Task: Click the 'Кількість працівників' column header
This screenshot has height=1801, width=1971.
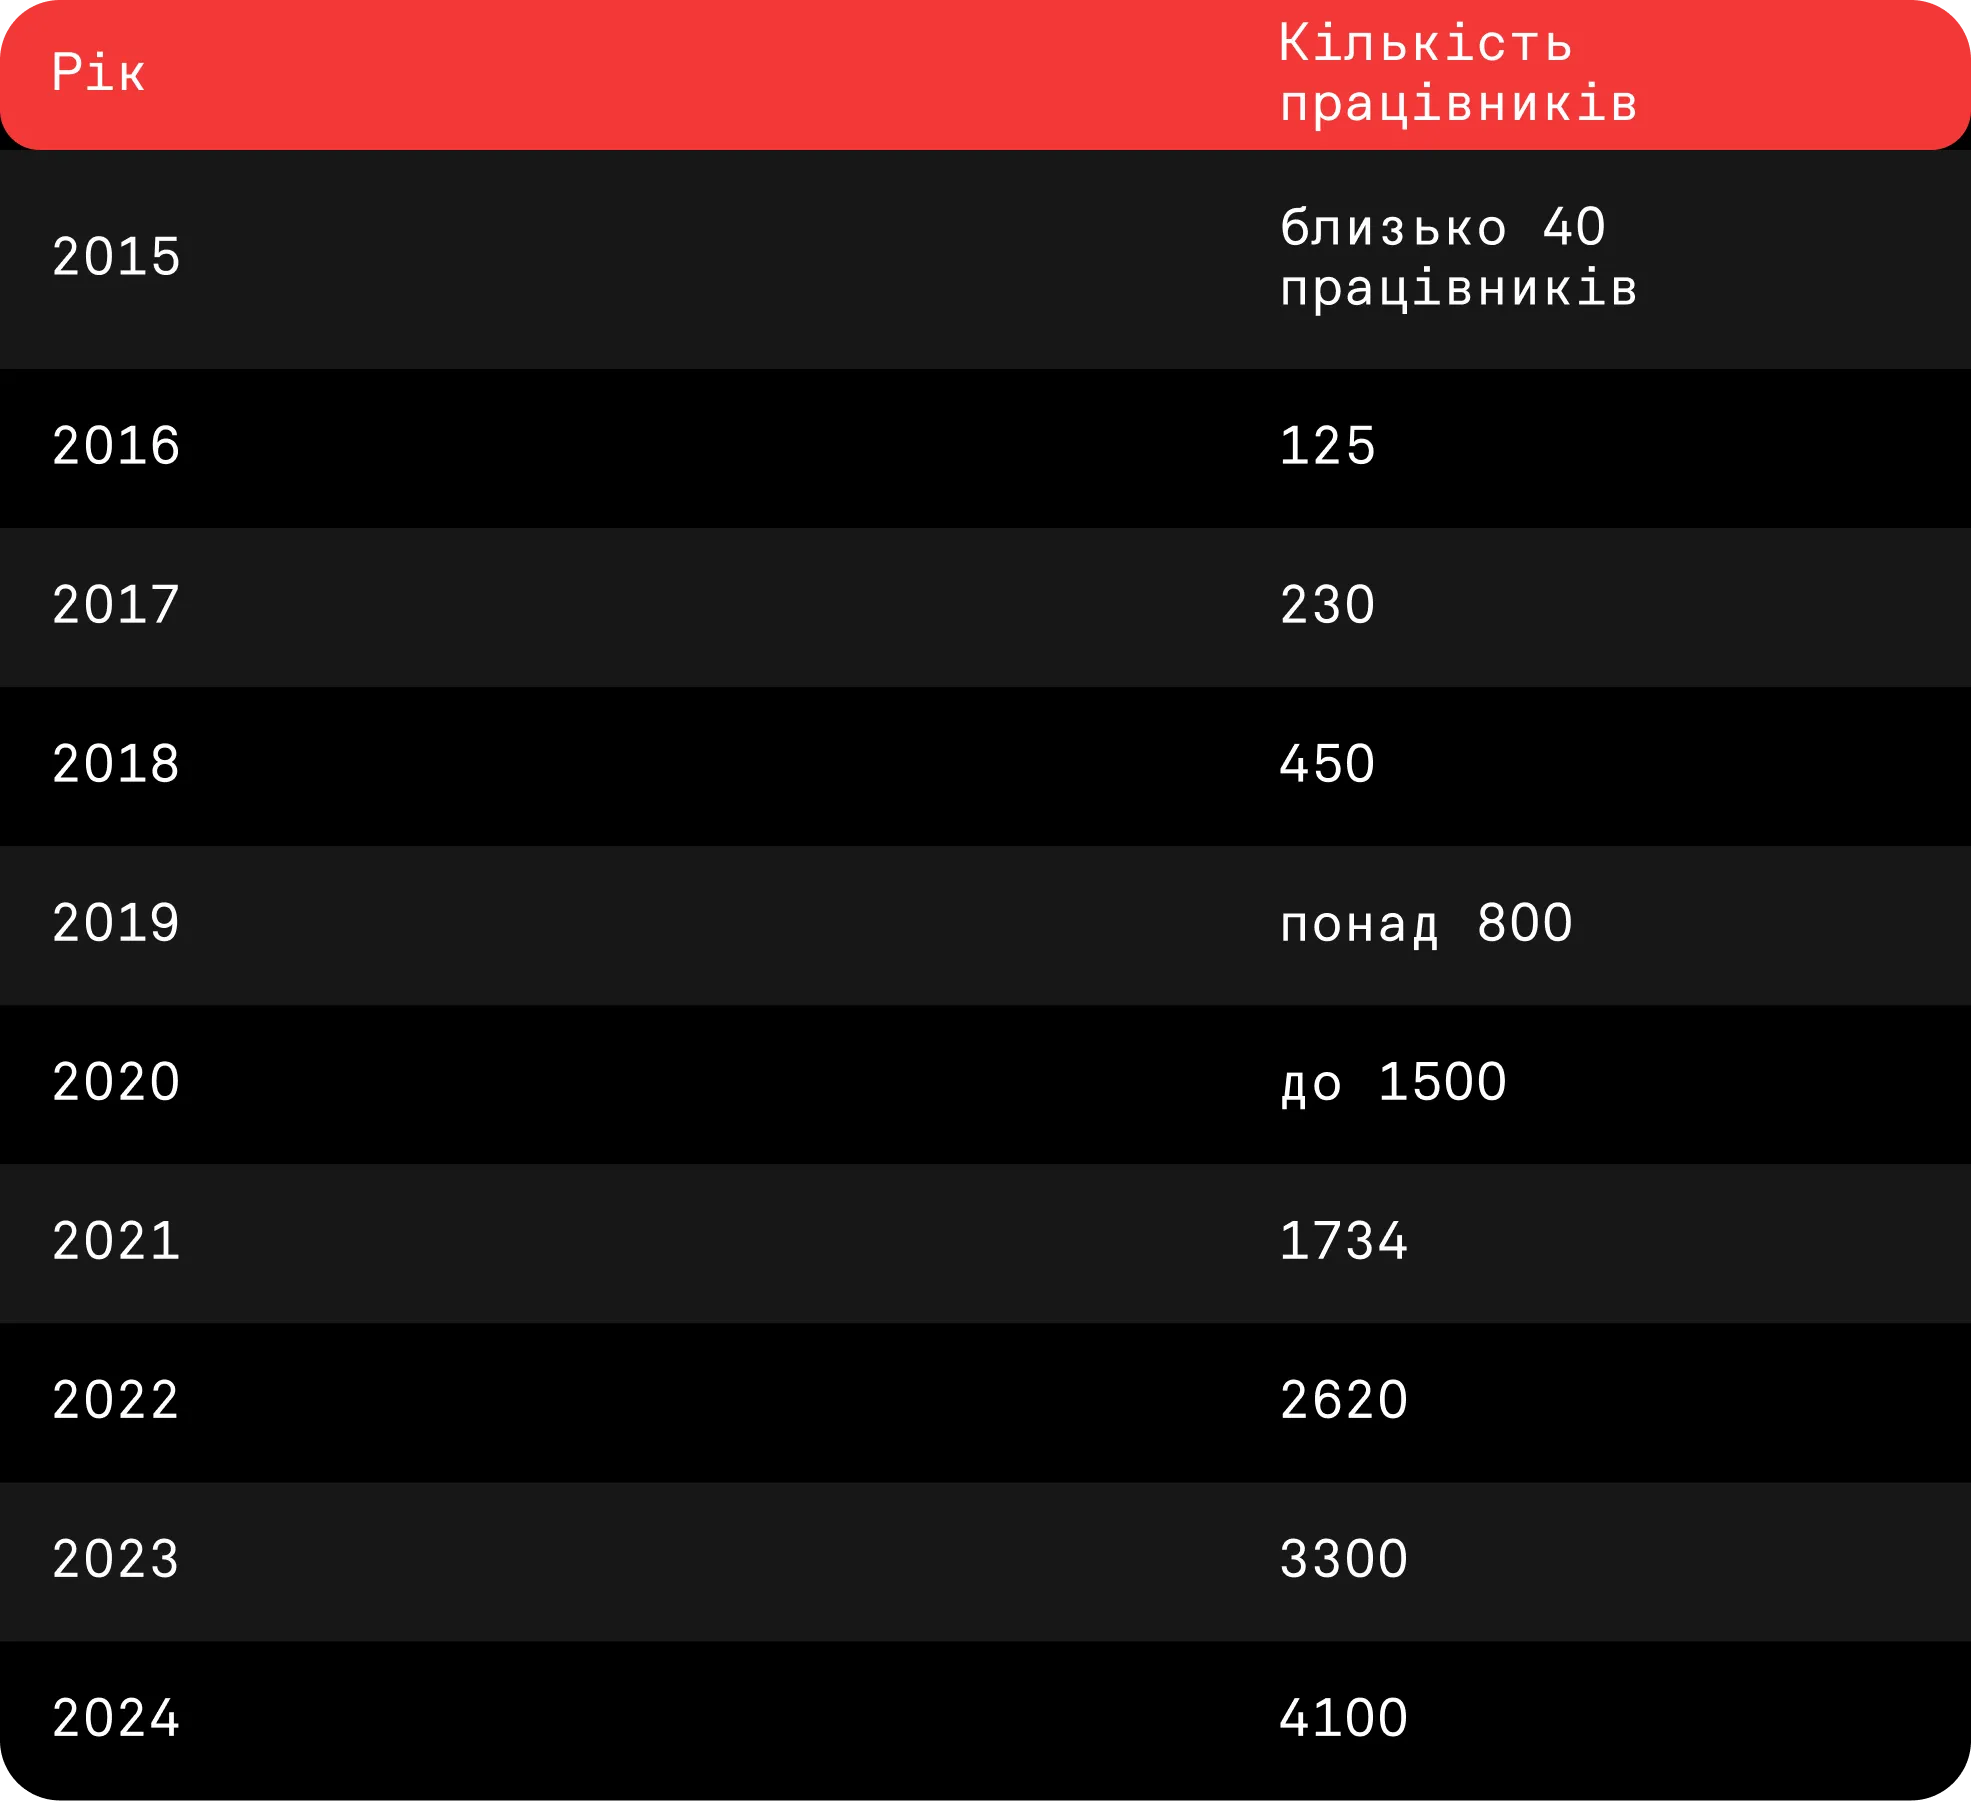Action: [1458, 74]
